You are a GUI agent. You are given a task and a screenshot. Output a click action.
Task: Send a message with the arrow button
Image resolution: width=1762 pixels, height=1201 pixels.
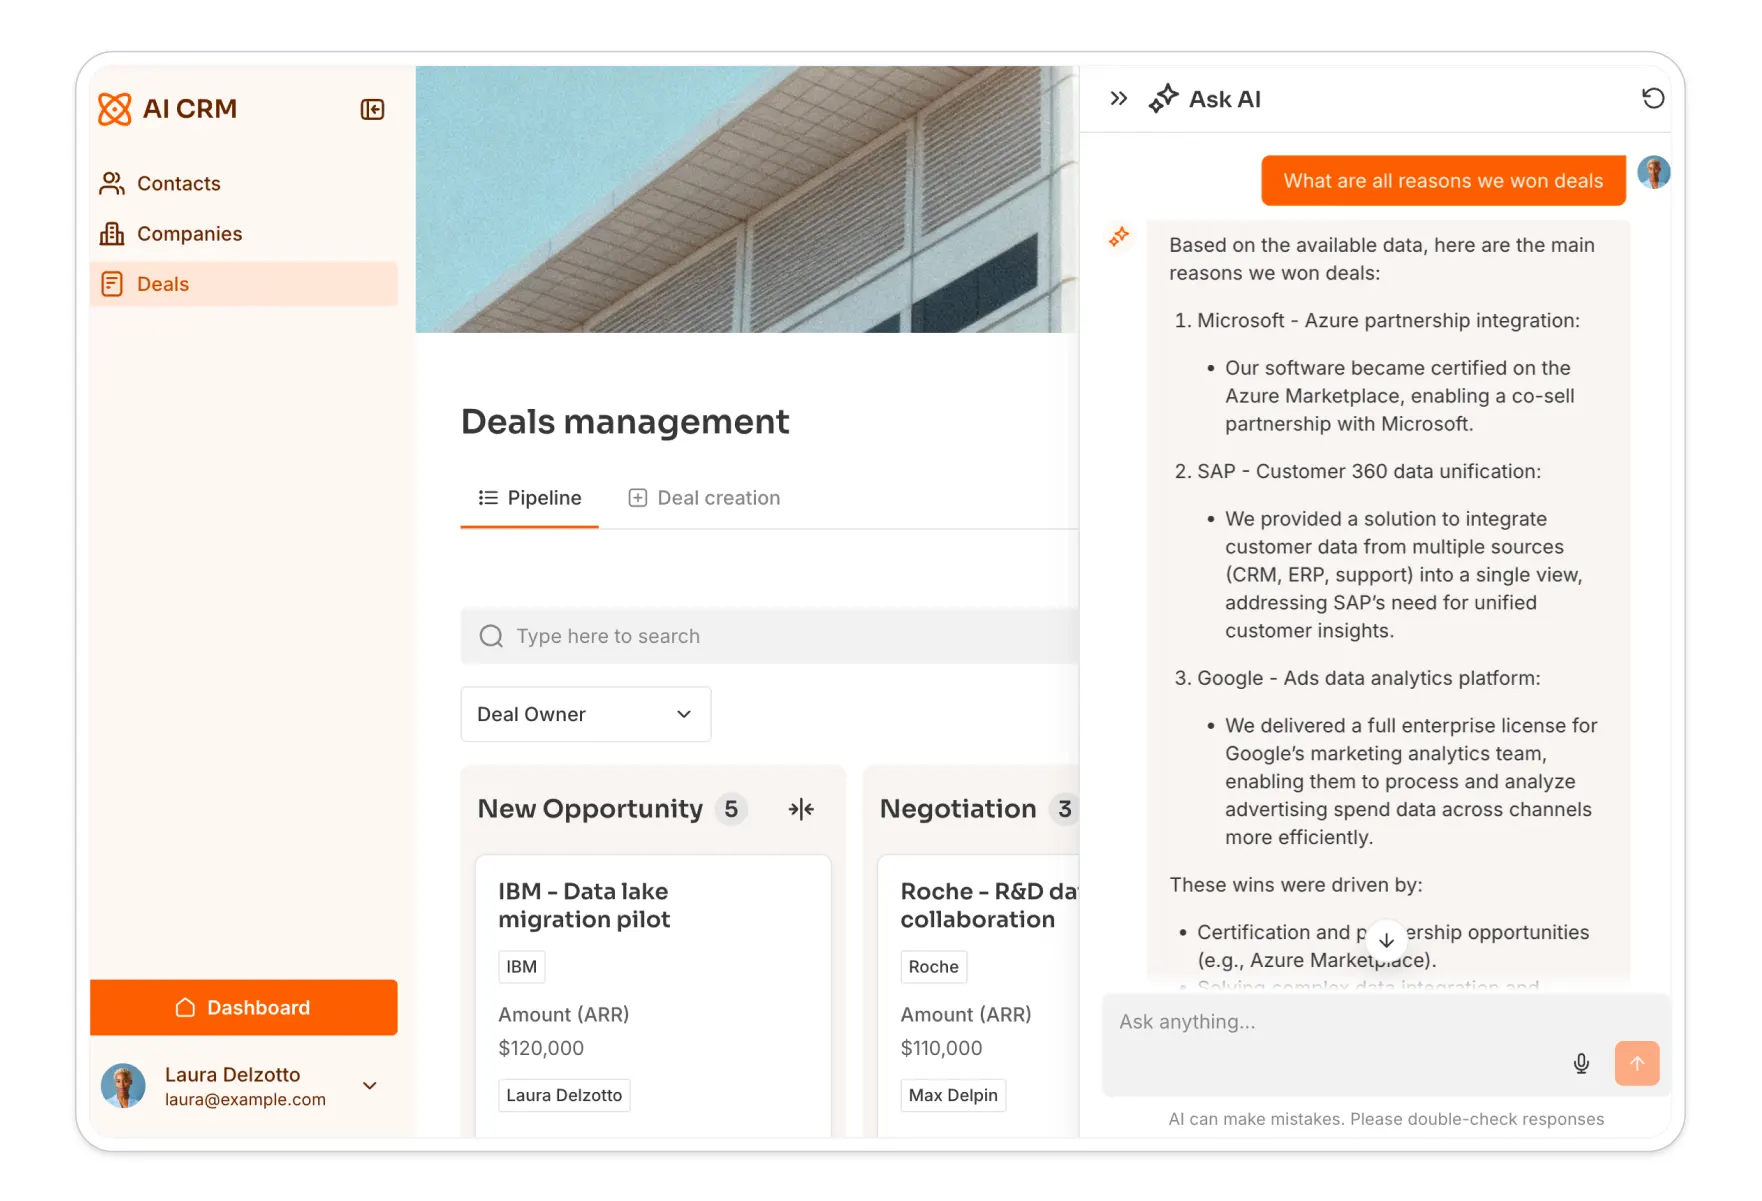[1637, 1063]
